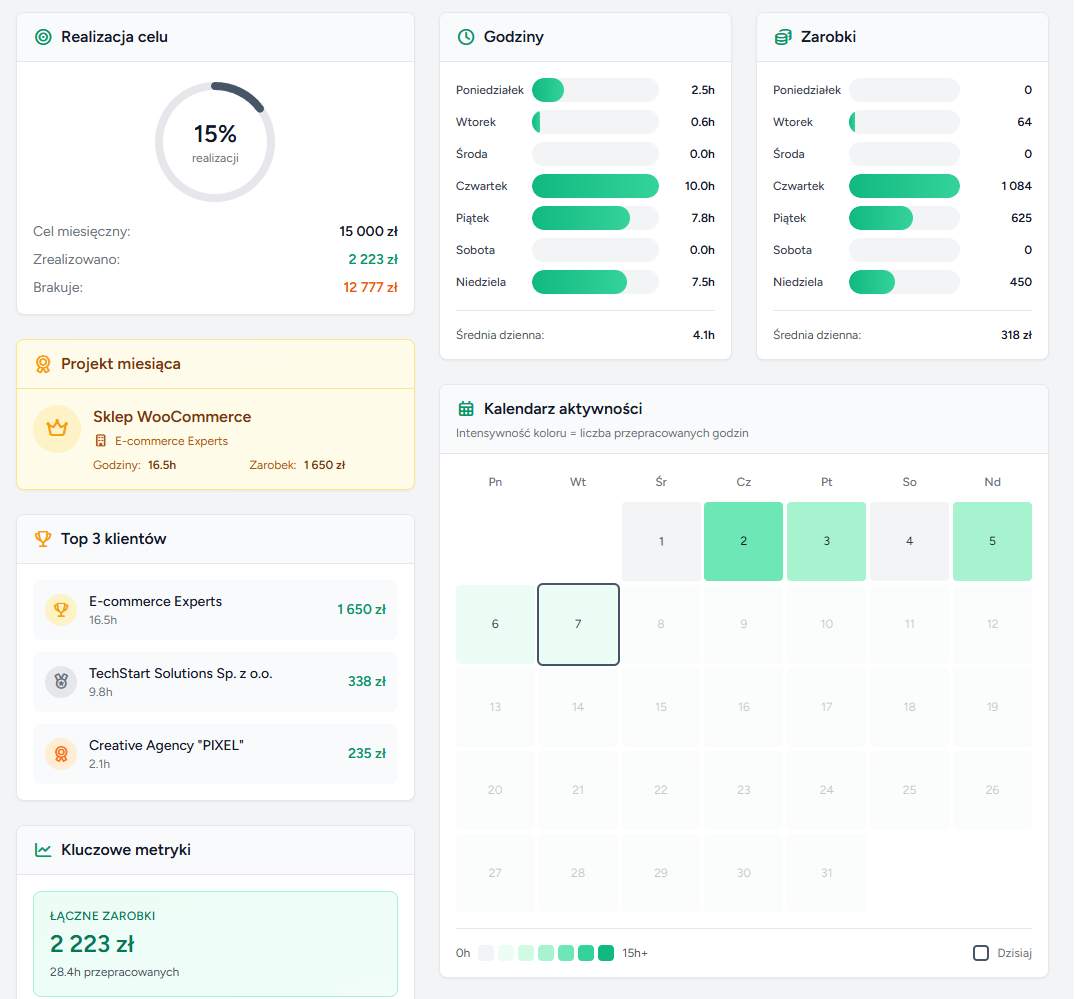The width and height of the screenshot is (1075, 999).
Task: Open the Creative Agency "PIXEL" client row
Action: tap(215, 754)
